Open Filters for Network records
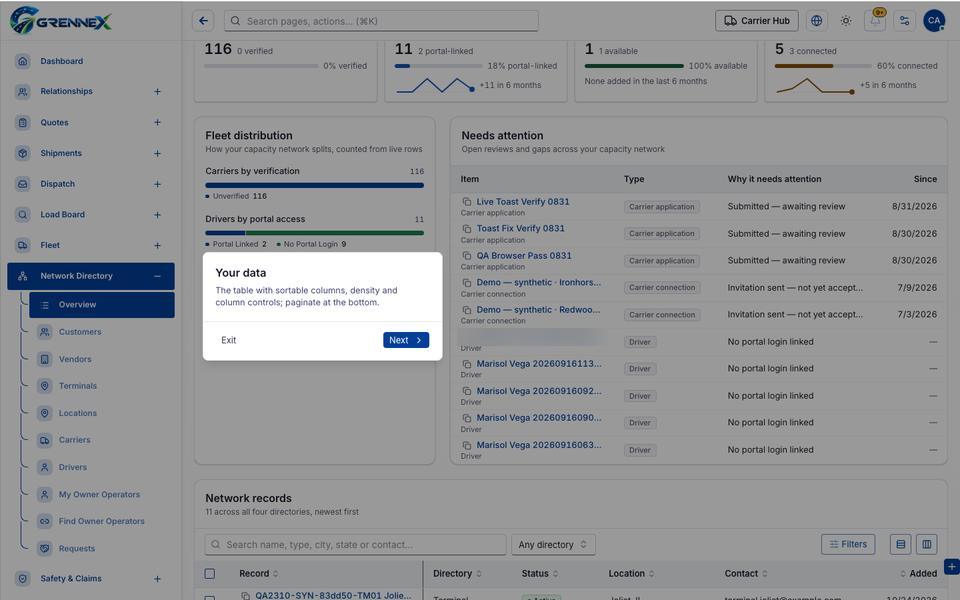This screenshot has height=600, width=960. (848, 544)
